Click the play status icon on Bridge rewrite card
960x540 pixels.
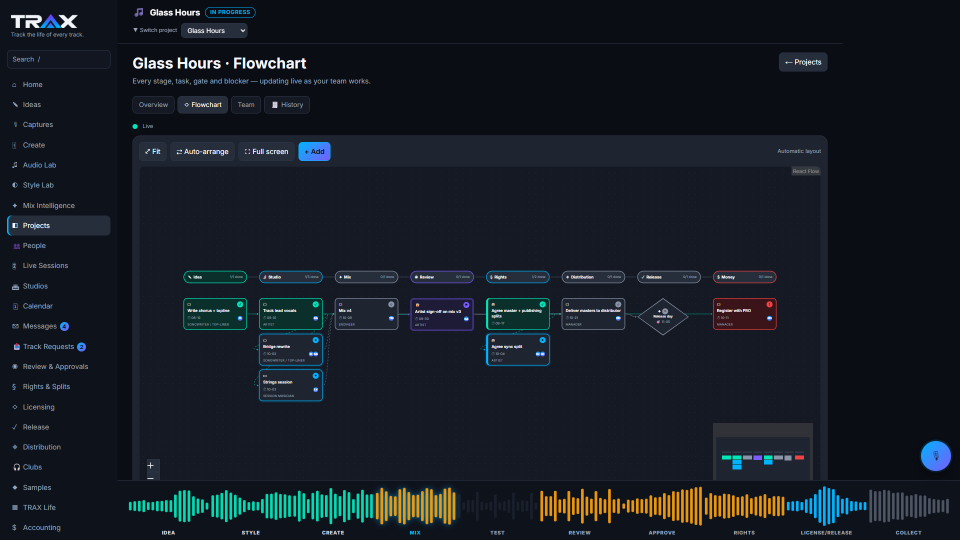[x=316, y=340]
